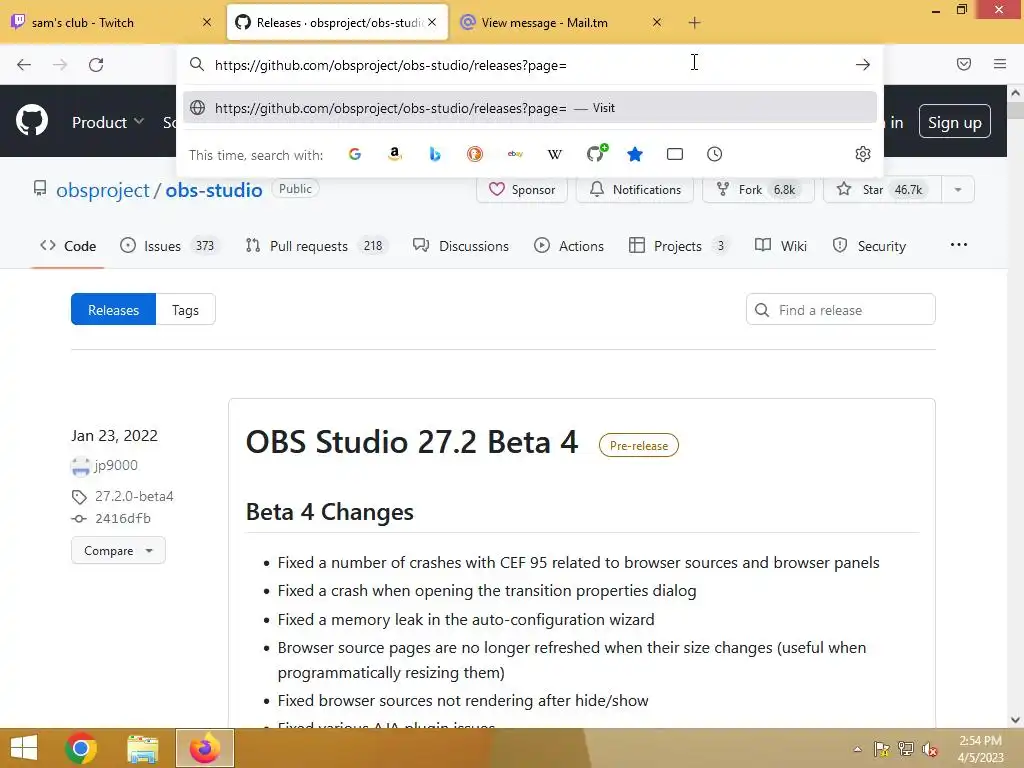This screenshot has width=1024, height=768.
Task: Open the Pull requests tab
Action: (316, 246)
